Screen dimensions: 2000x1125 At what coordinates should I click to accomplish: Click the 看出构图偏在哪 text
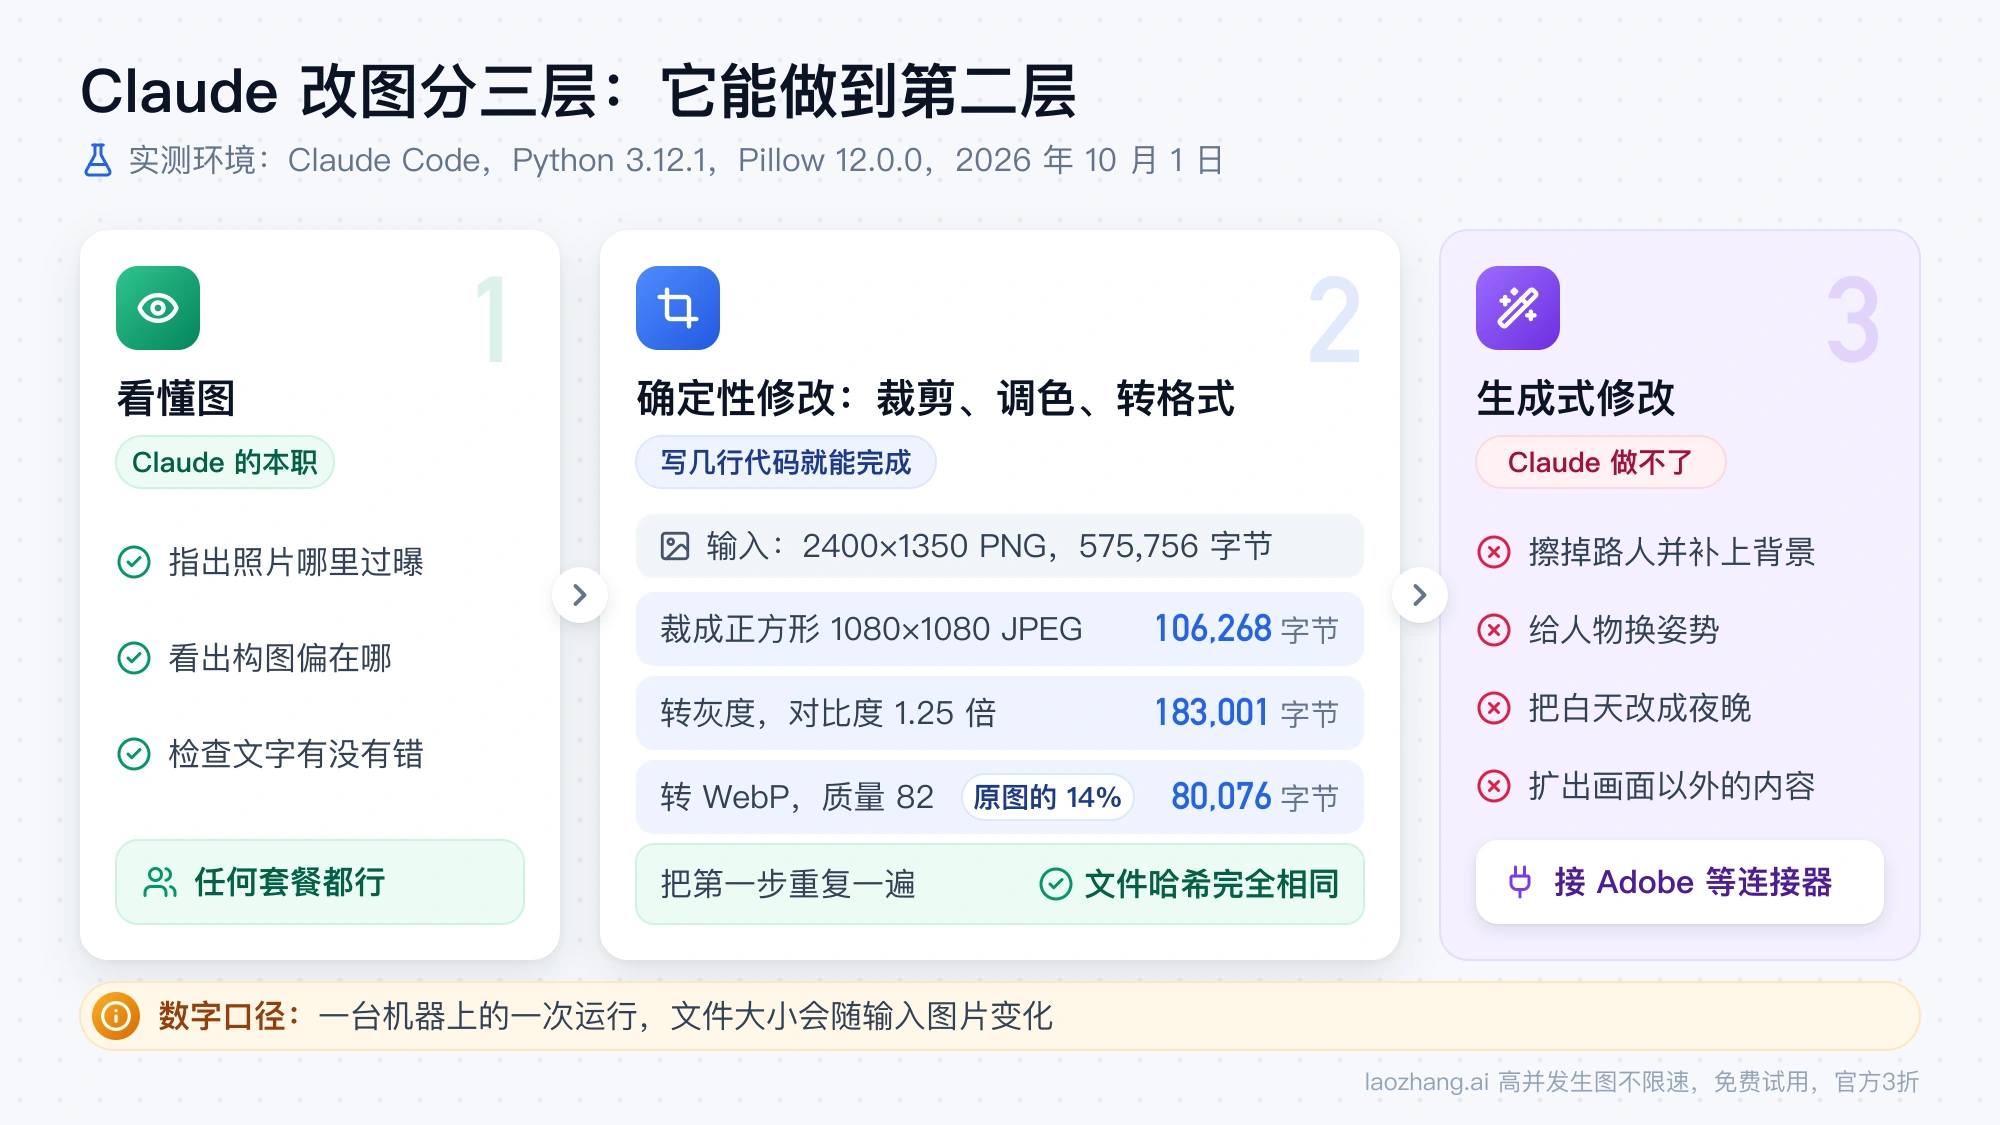280,658
